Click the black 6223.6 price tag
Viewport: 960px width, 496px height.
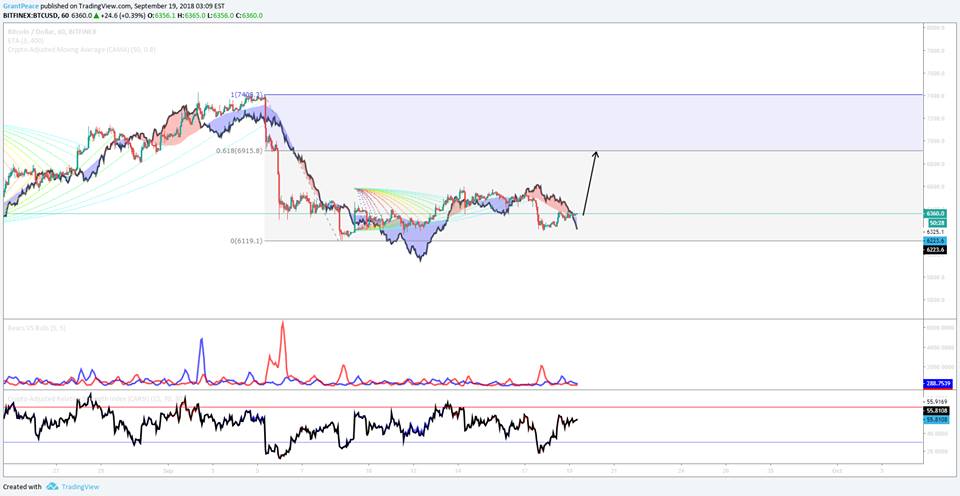coord(935,249)
